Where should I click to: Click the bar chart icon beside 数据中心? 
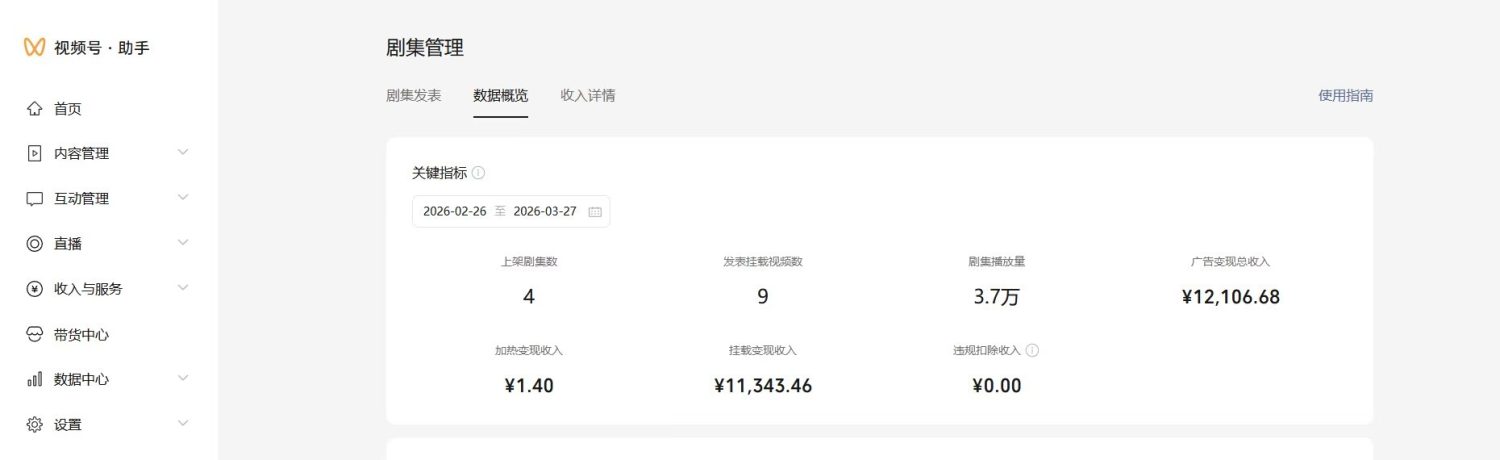tap(35, 380)
